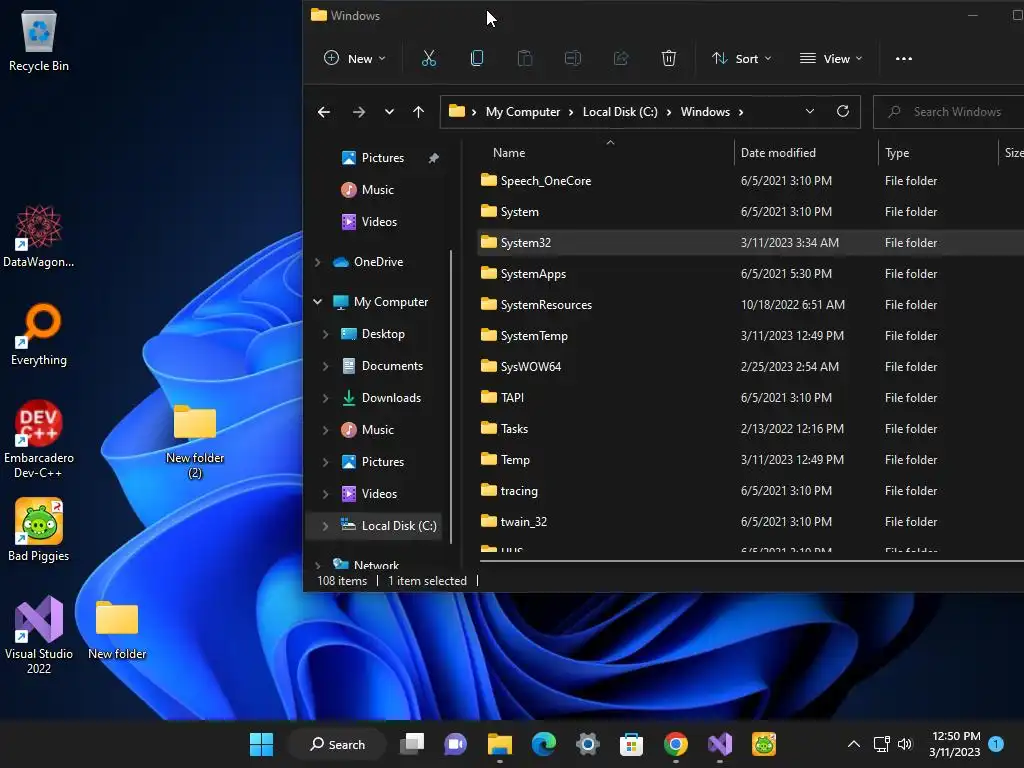1024x768 pixels.
Task: Click the Cut scissors icon in toolbar
Action: tap(428, 59)
